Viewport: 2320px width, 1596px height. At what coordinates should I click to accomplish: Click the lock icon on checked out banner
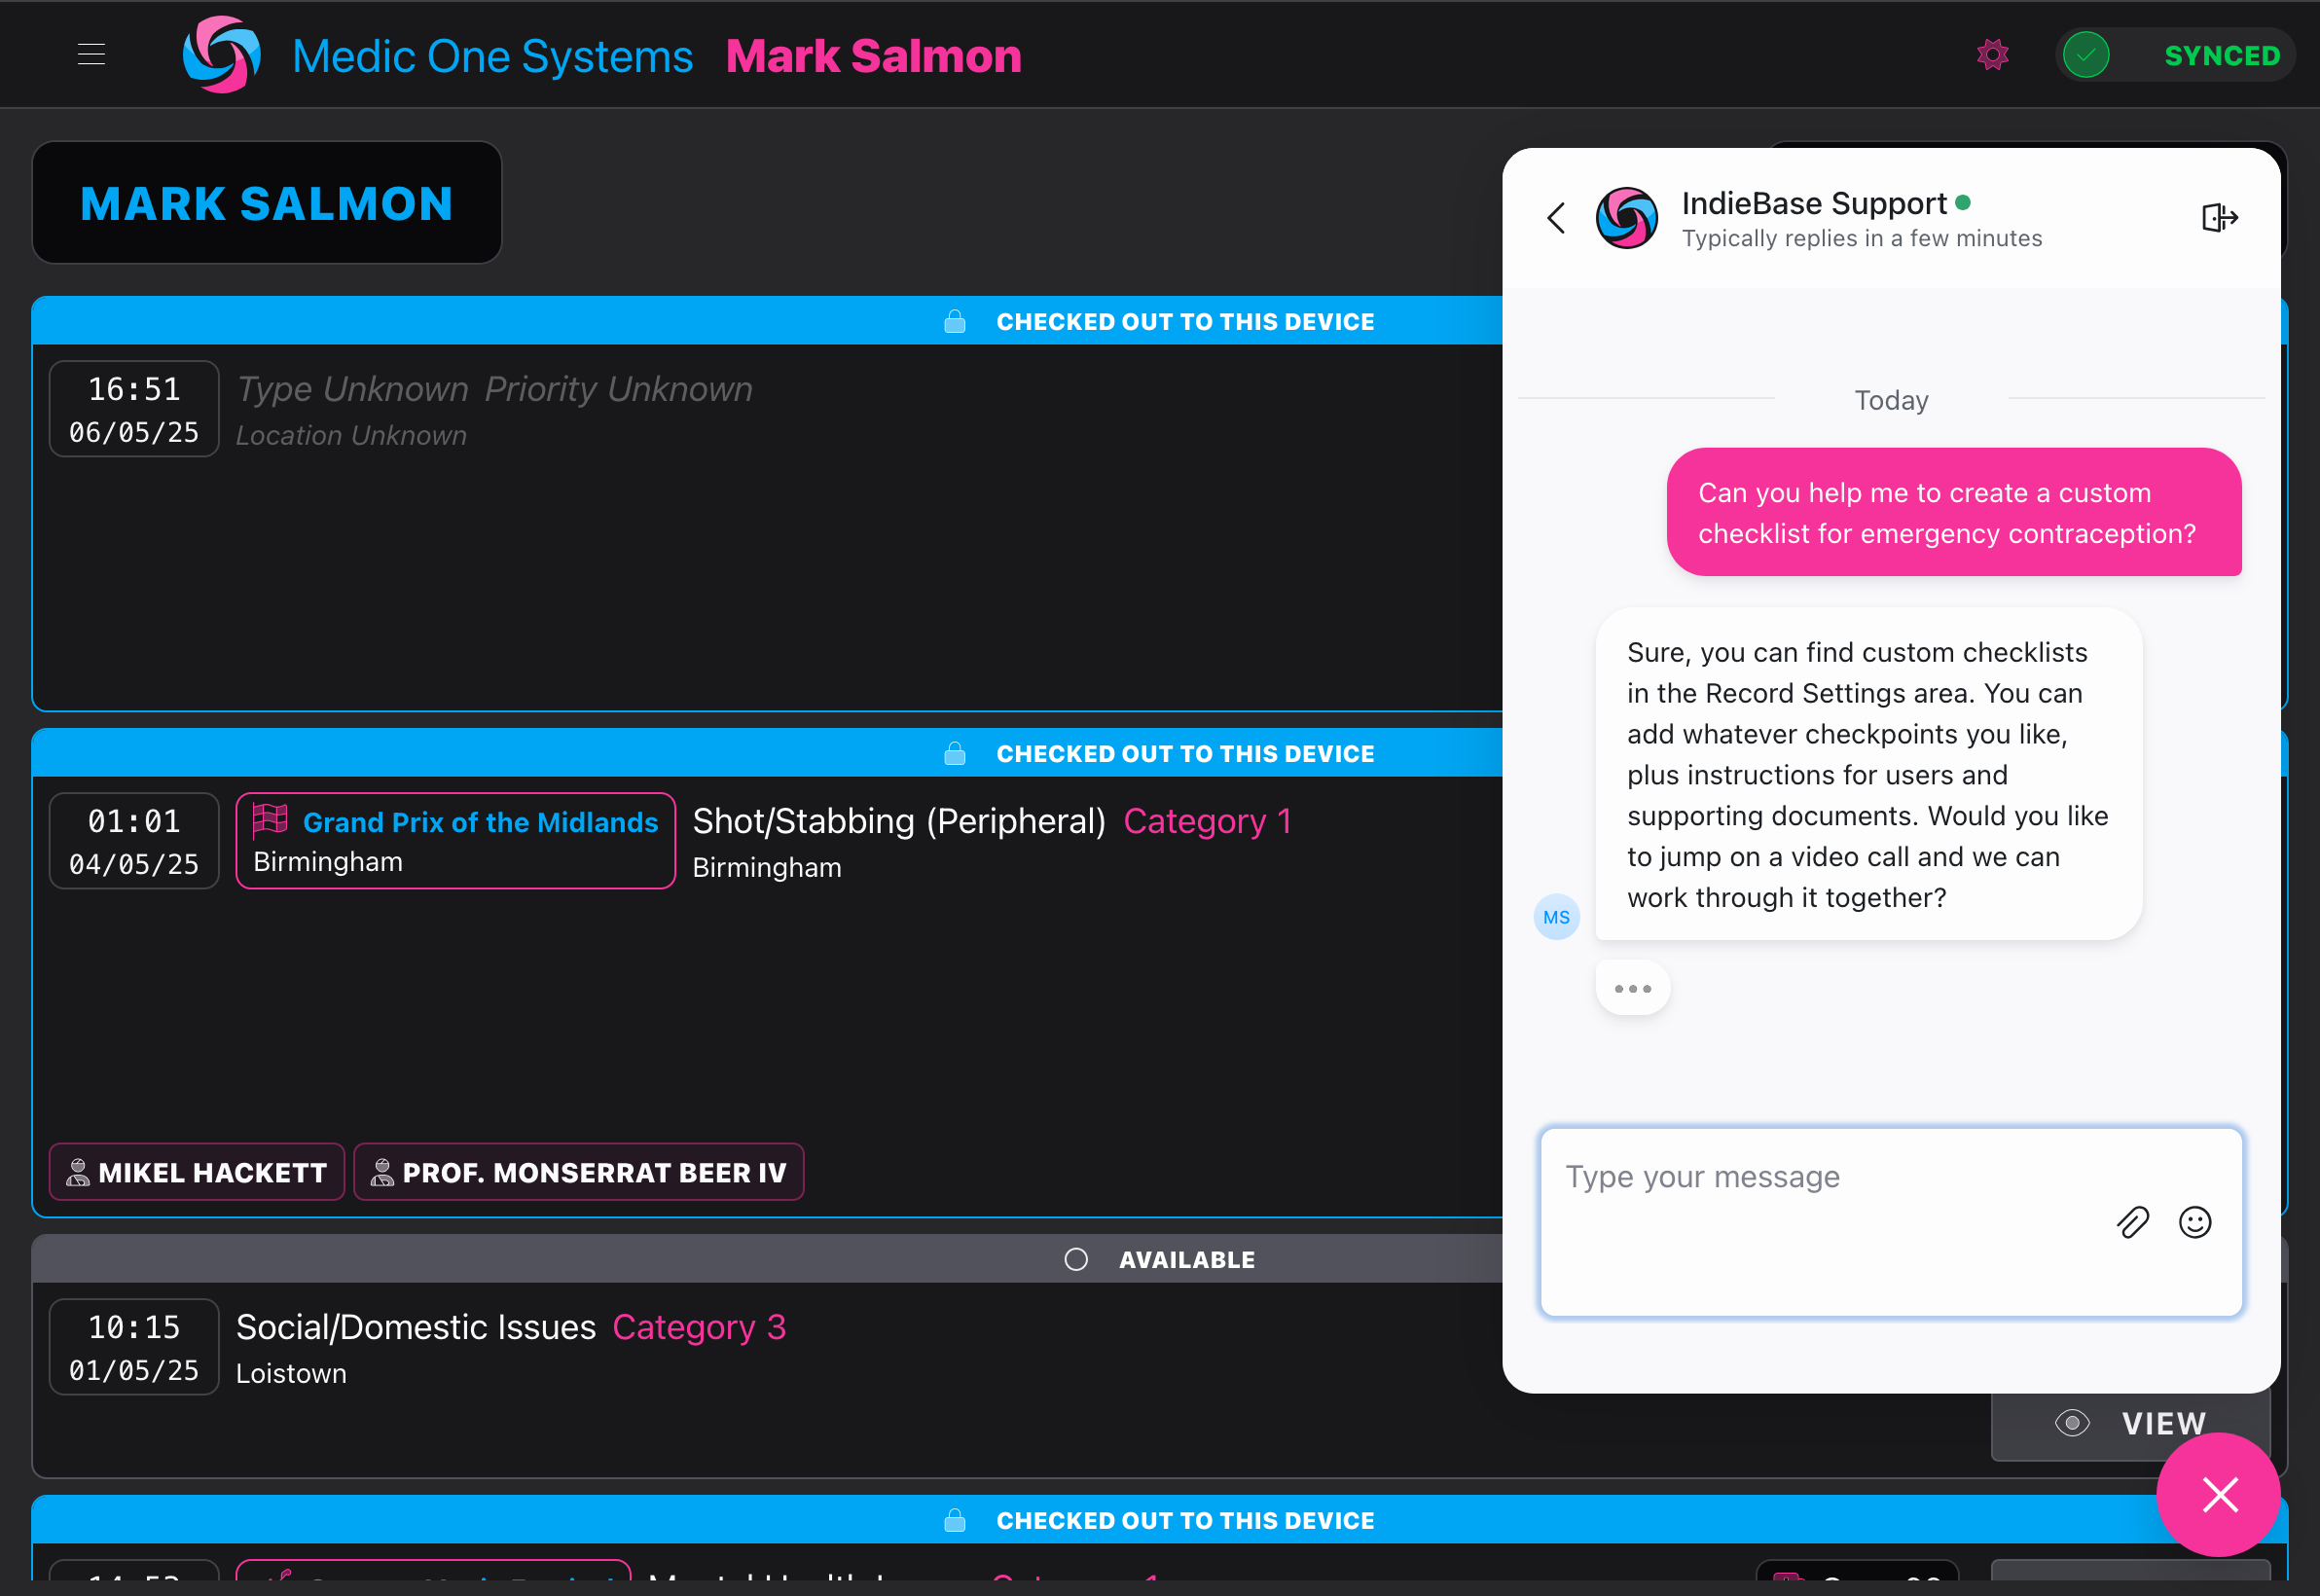(955, 321)
